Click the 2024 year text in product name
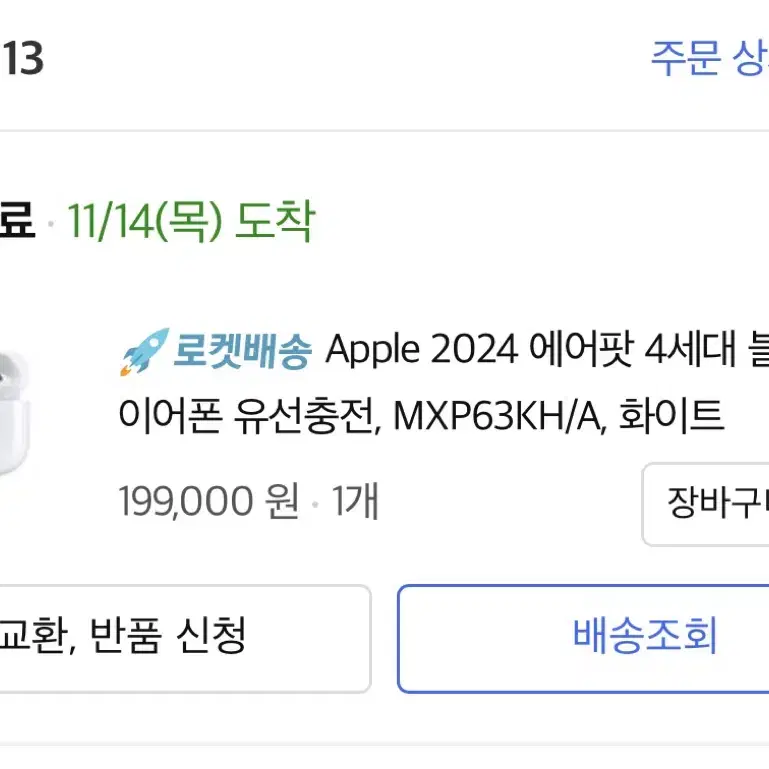The image size is (769, 769). coord(474,350)
